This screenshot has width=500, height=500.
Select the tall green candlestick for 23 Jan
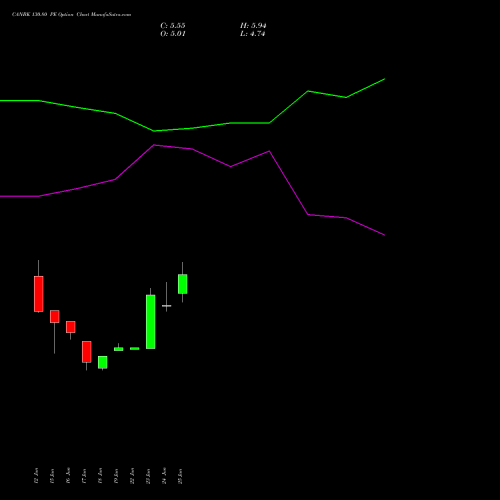point(151,322)
